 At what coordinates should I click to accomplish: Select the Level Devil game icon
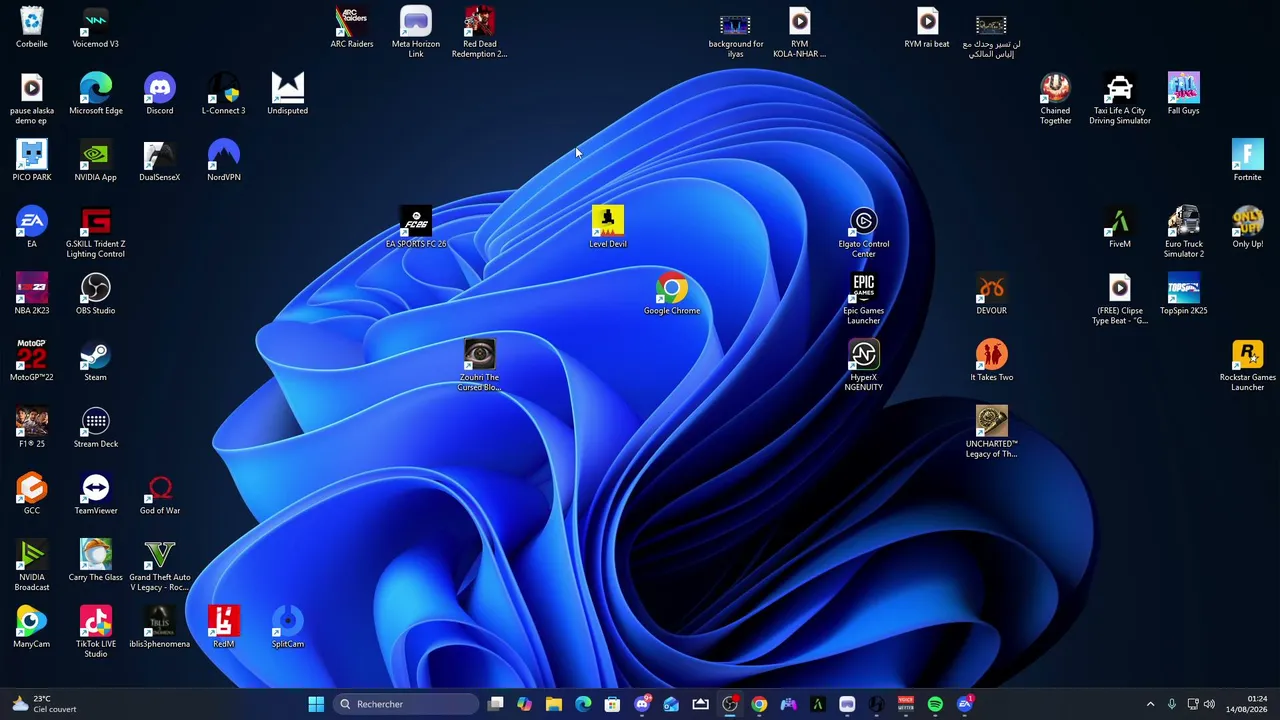click(608, 228)
